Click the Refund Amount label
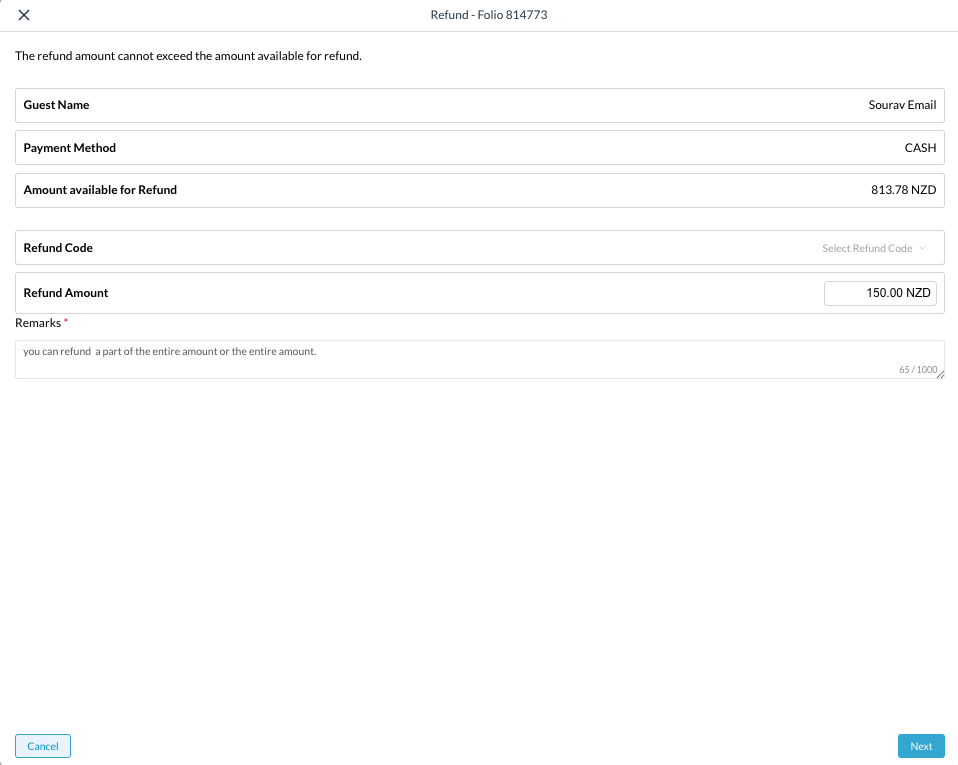This screenshot has width=958, height=765. (x=66, y=293)
